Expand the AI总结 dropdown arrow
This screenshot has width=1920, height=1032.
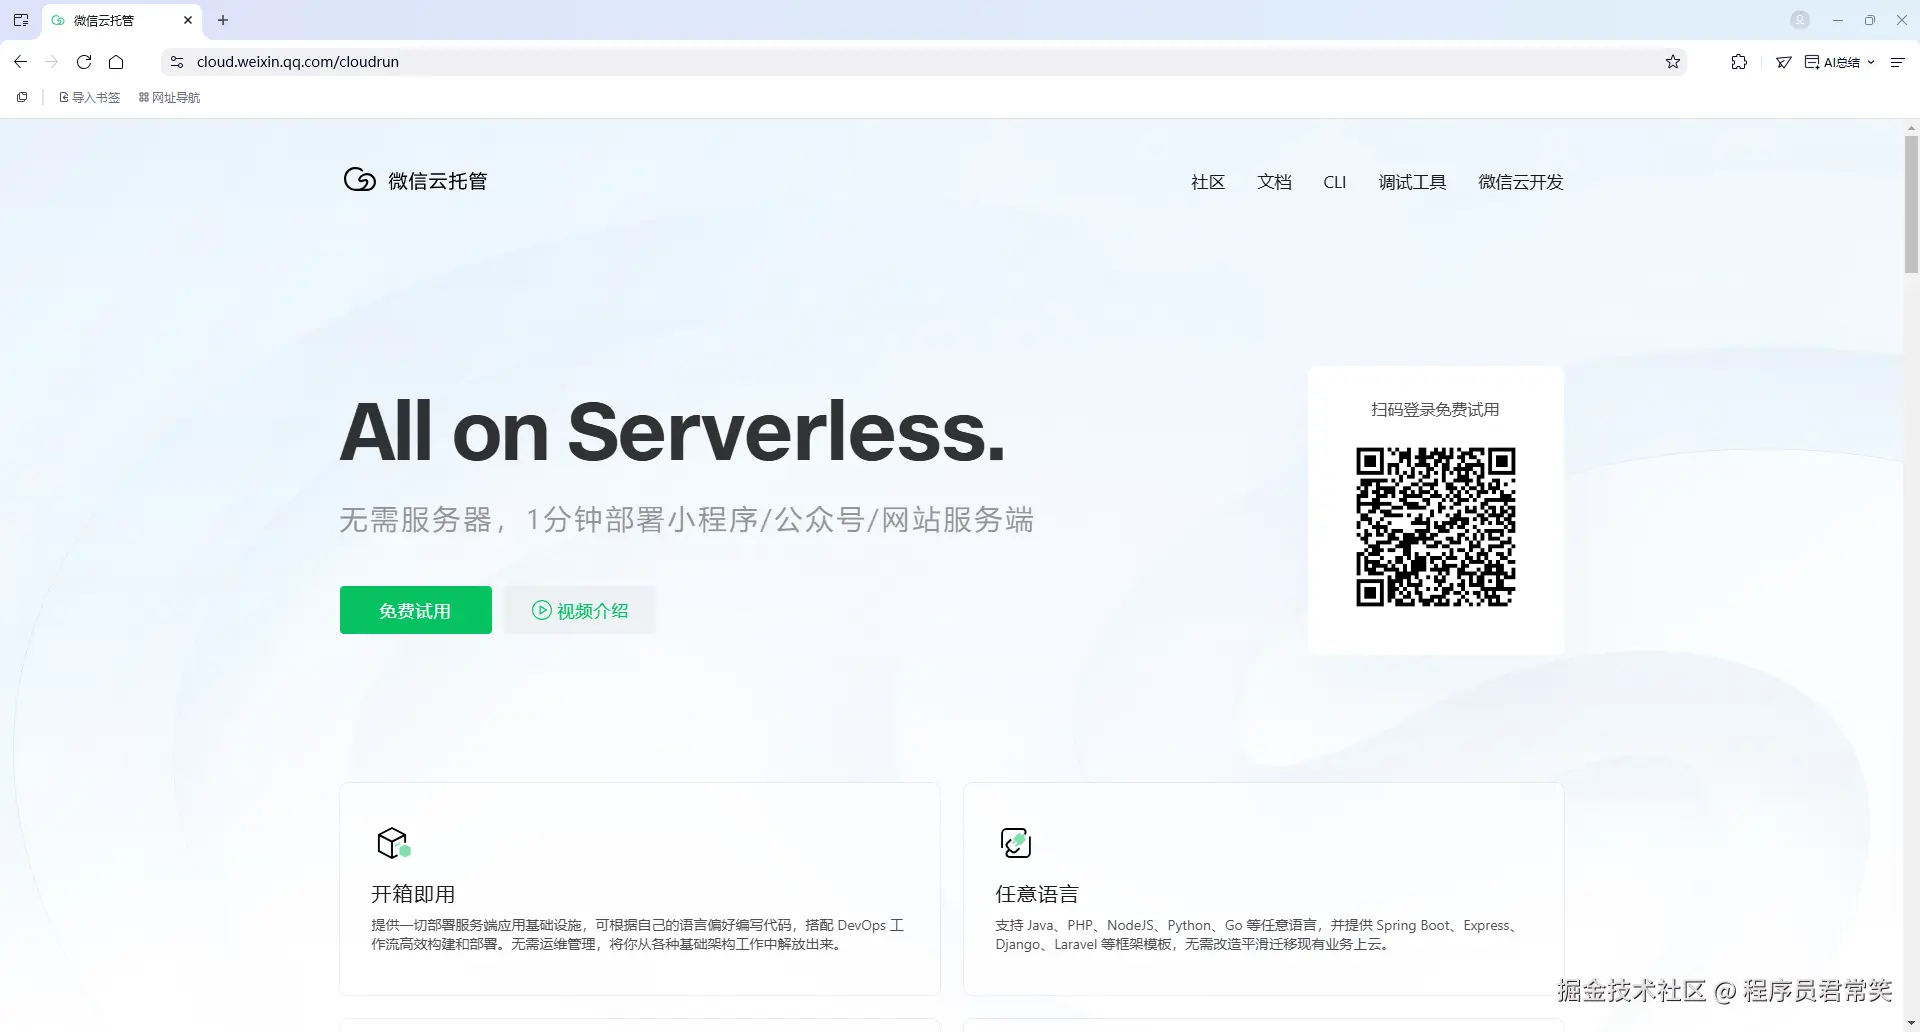click(1871, 62)
